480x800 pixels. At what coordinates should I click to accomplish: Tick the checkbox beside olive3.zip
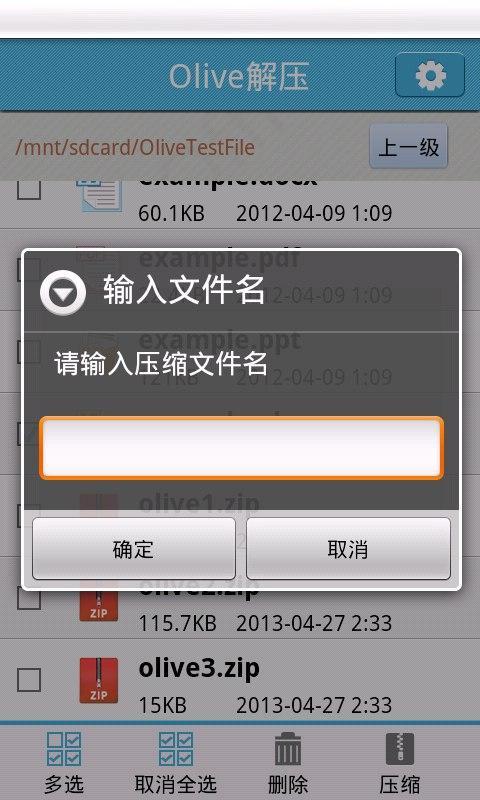click(x=29, y=680)
